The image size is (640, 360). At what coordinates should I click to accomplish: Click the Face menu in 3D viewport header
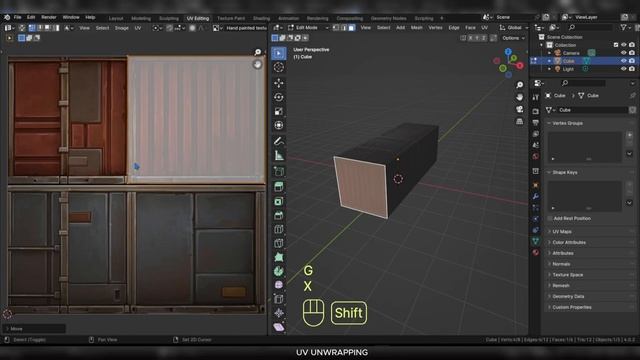470,28
